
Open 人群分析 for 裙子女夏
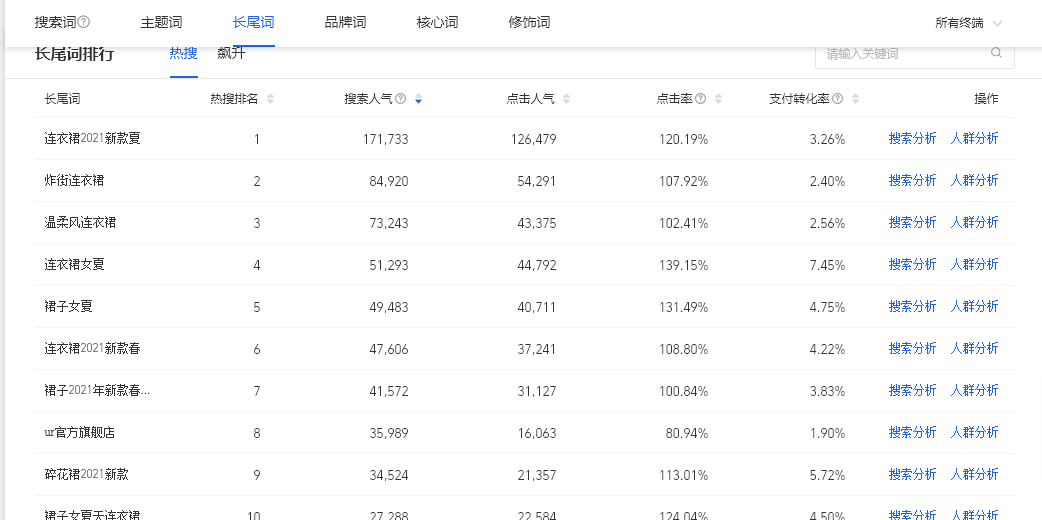click(x=974, y=306)
